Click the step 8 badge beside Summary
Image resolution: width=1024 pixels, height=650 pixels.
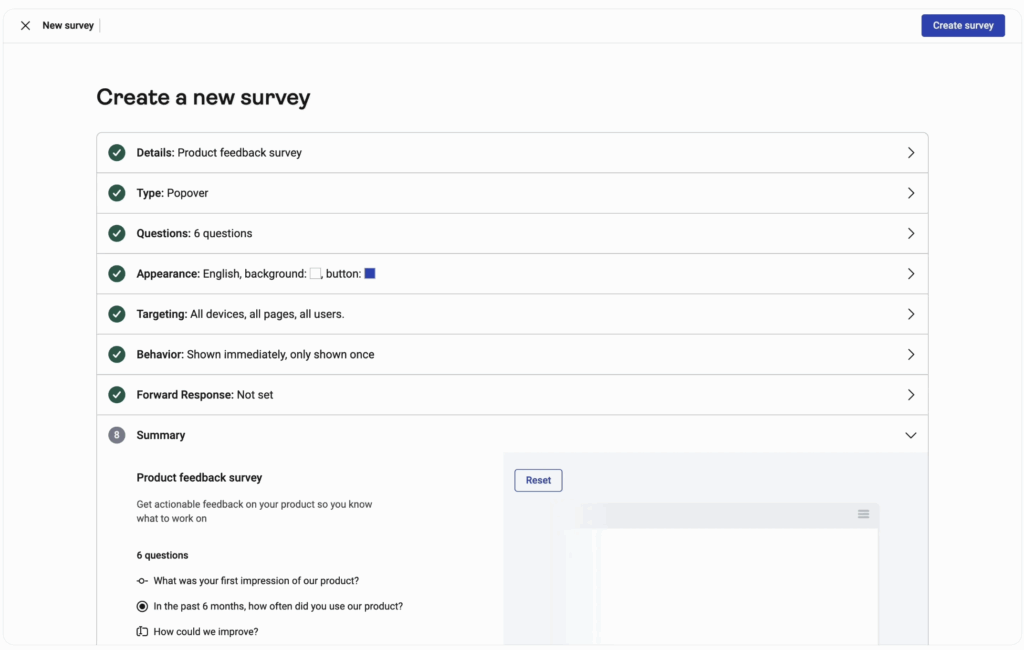pyautogui.click(x=116, y=435)
